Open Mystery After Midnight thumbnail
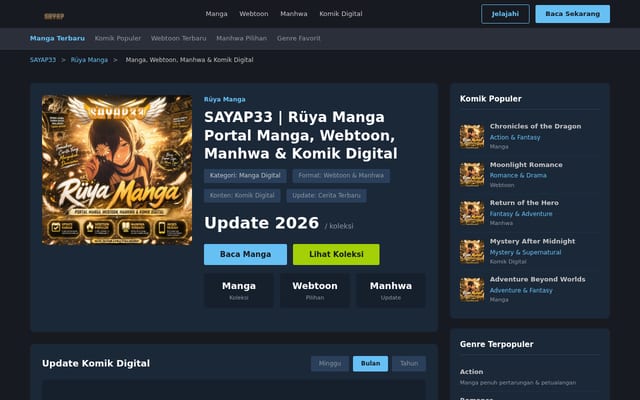Image resolution: width=640 pixels, height=400 pixels. pyautogui.click(x=472, y=251)
